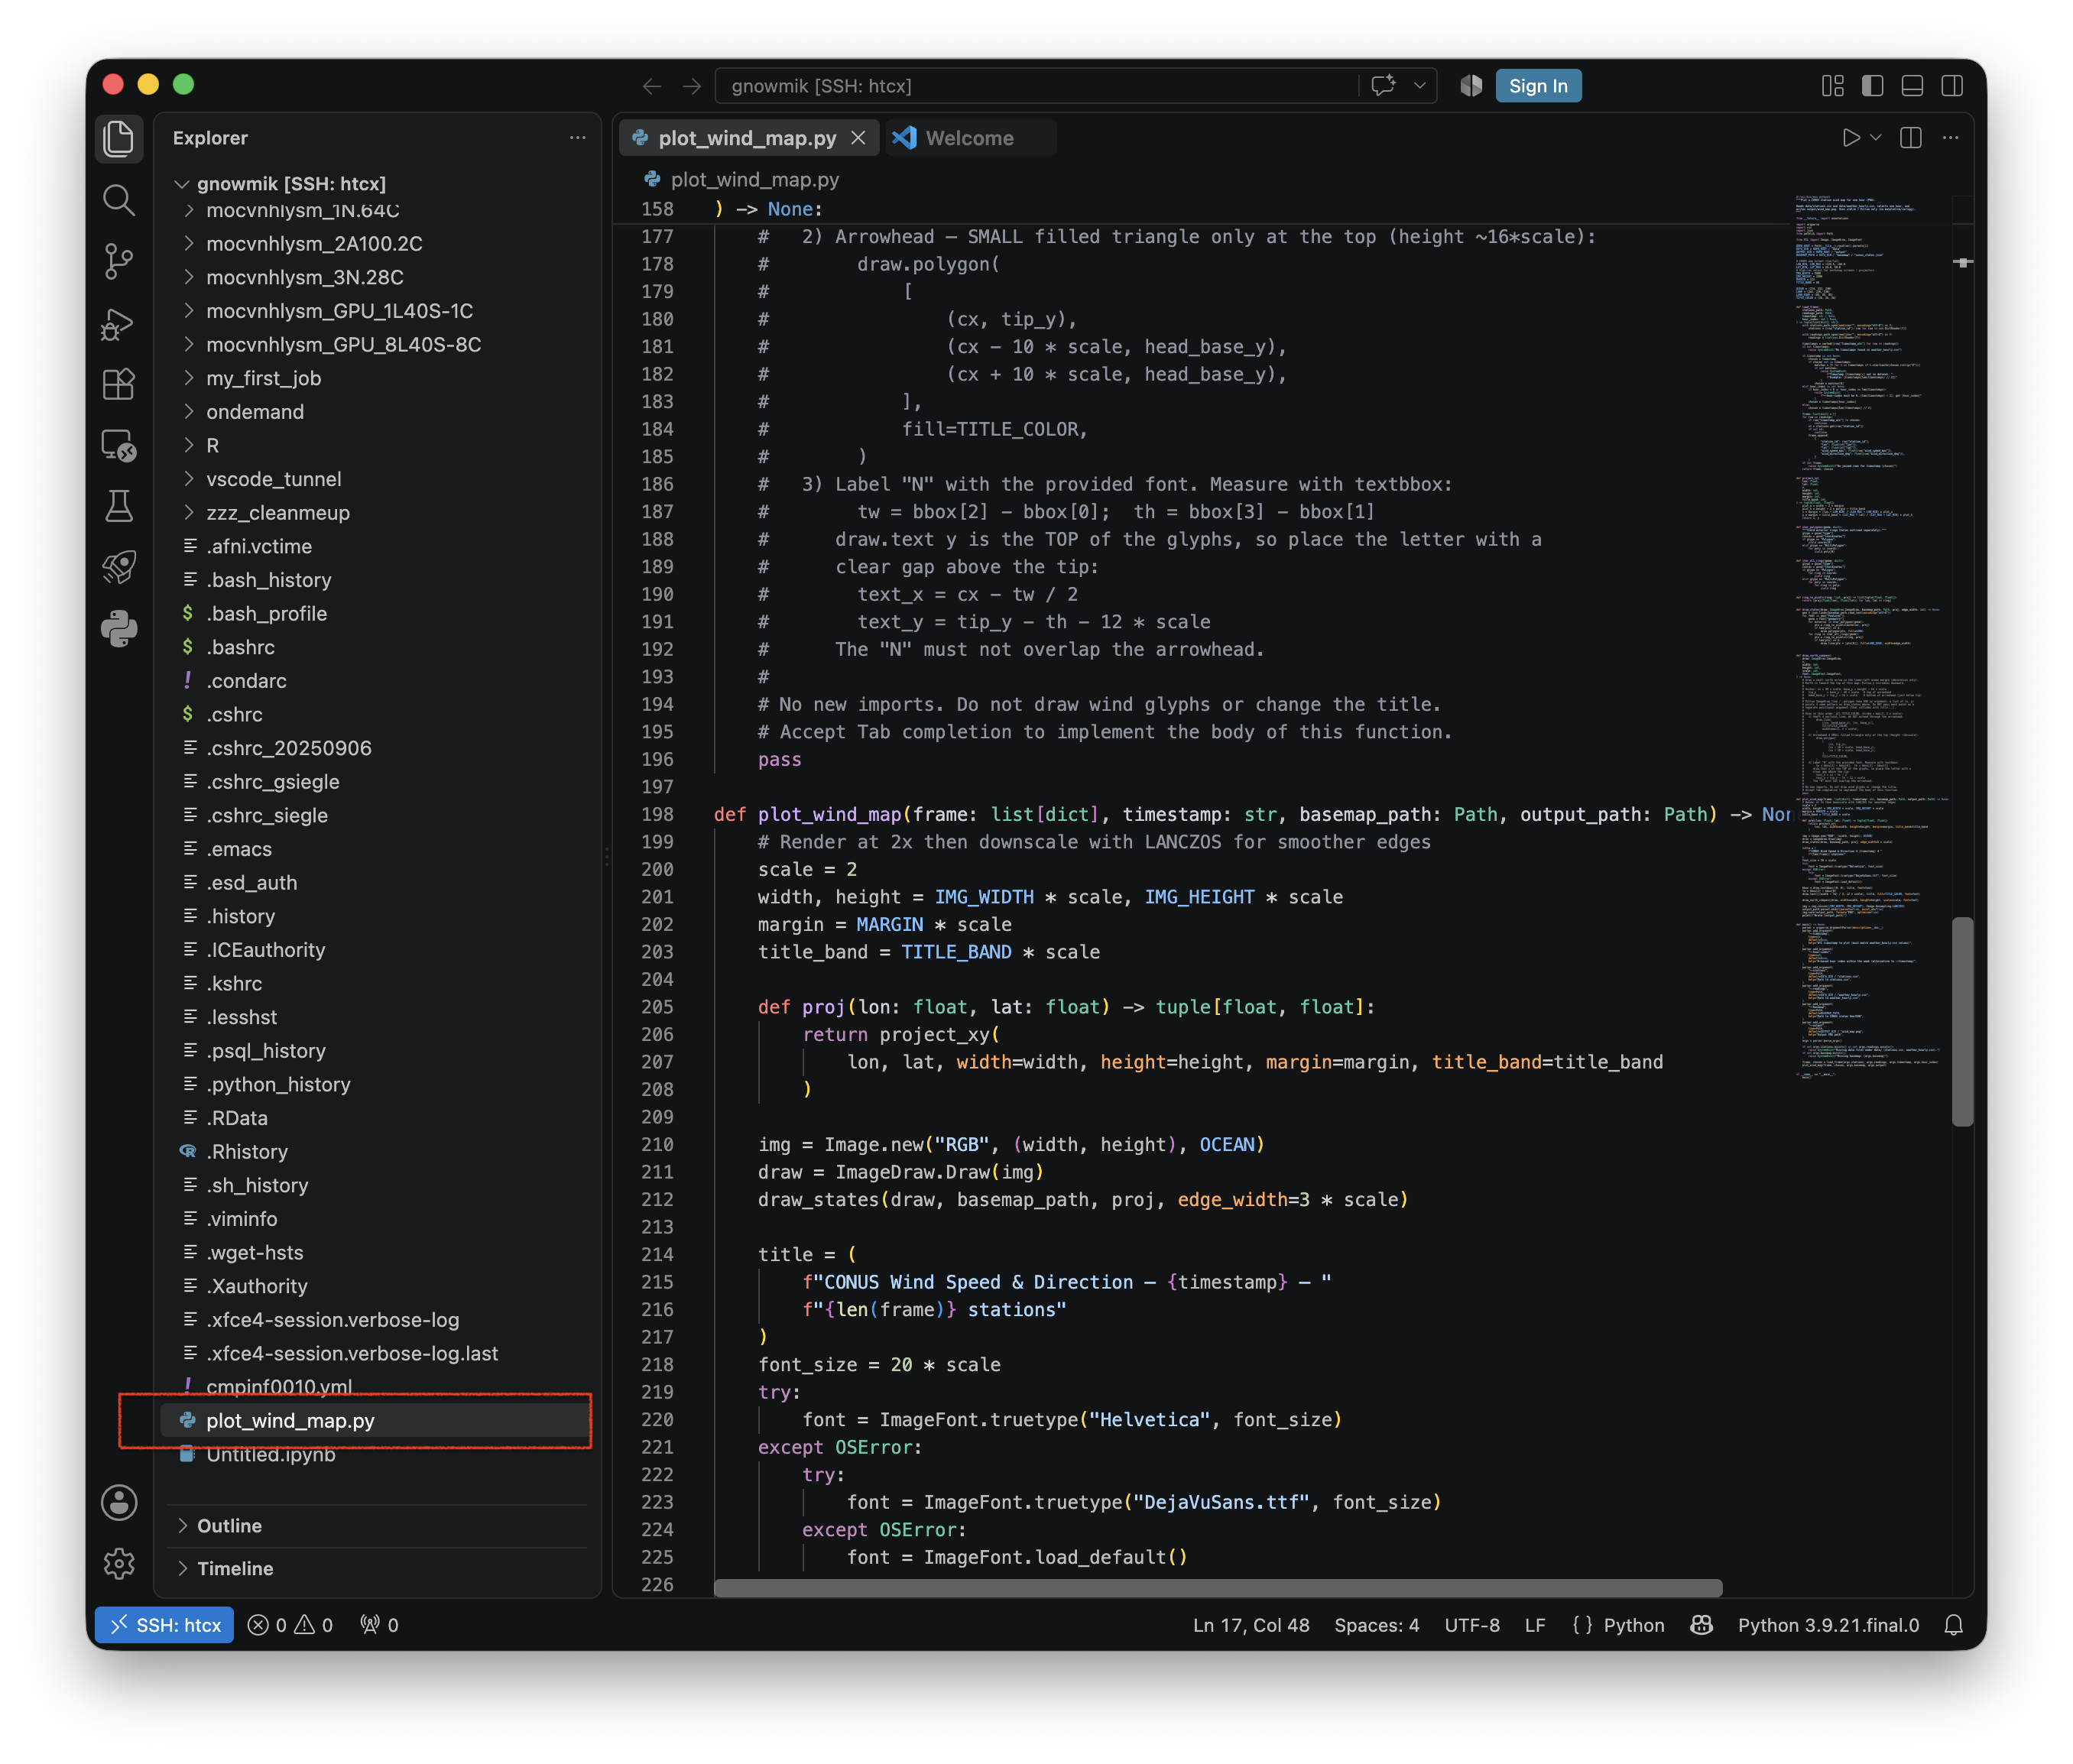
Task: Open the Remote Explorer view icon
Action: click(119, 445)
